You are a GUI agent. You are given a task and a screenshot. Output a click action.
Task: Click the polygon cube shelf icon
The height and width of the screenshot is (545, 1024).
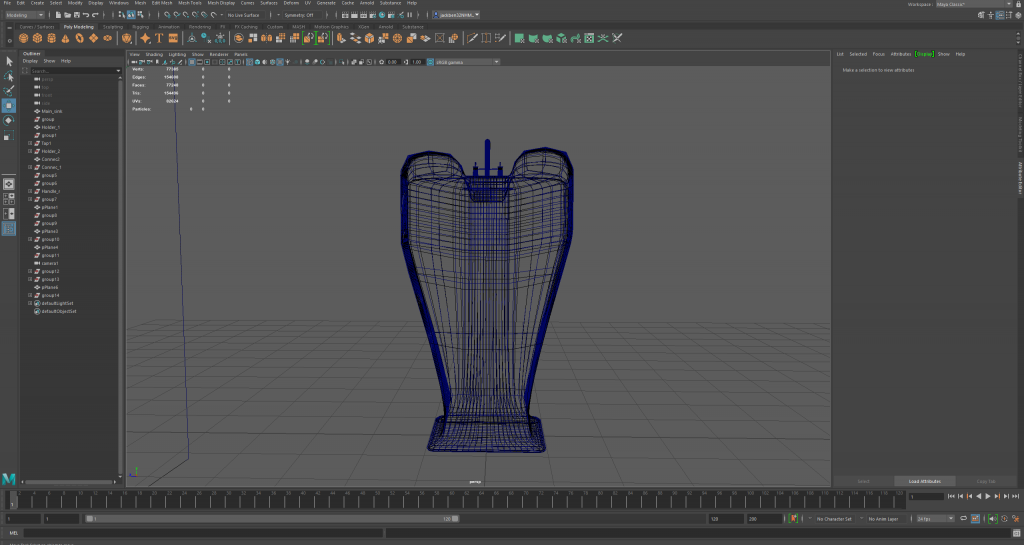[38, 38]
